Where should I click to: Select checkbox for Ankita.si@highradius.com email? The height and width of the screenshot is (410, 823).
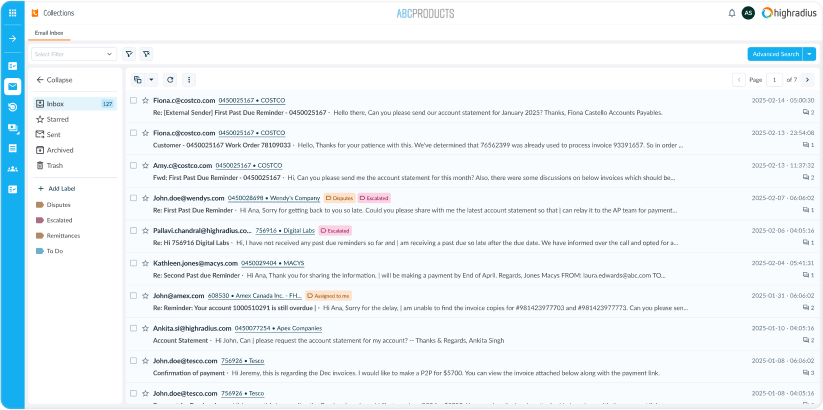pos(133,328)
